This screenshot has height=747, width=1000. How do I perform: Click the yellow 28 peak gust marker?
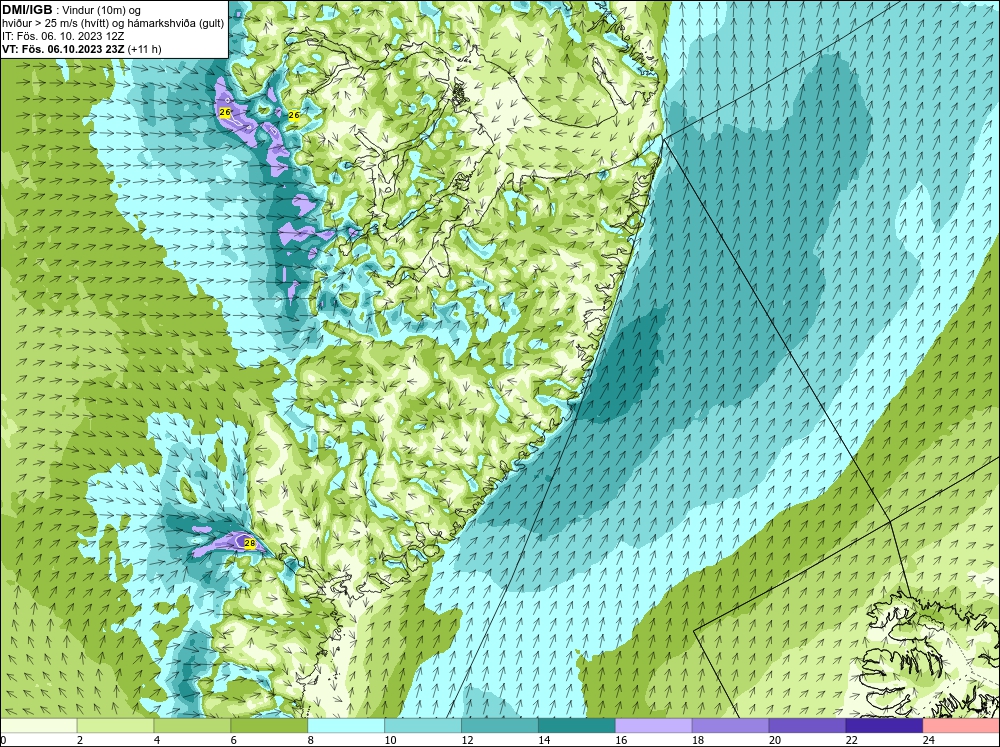click(250, 544)
